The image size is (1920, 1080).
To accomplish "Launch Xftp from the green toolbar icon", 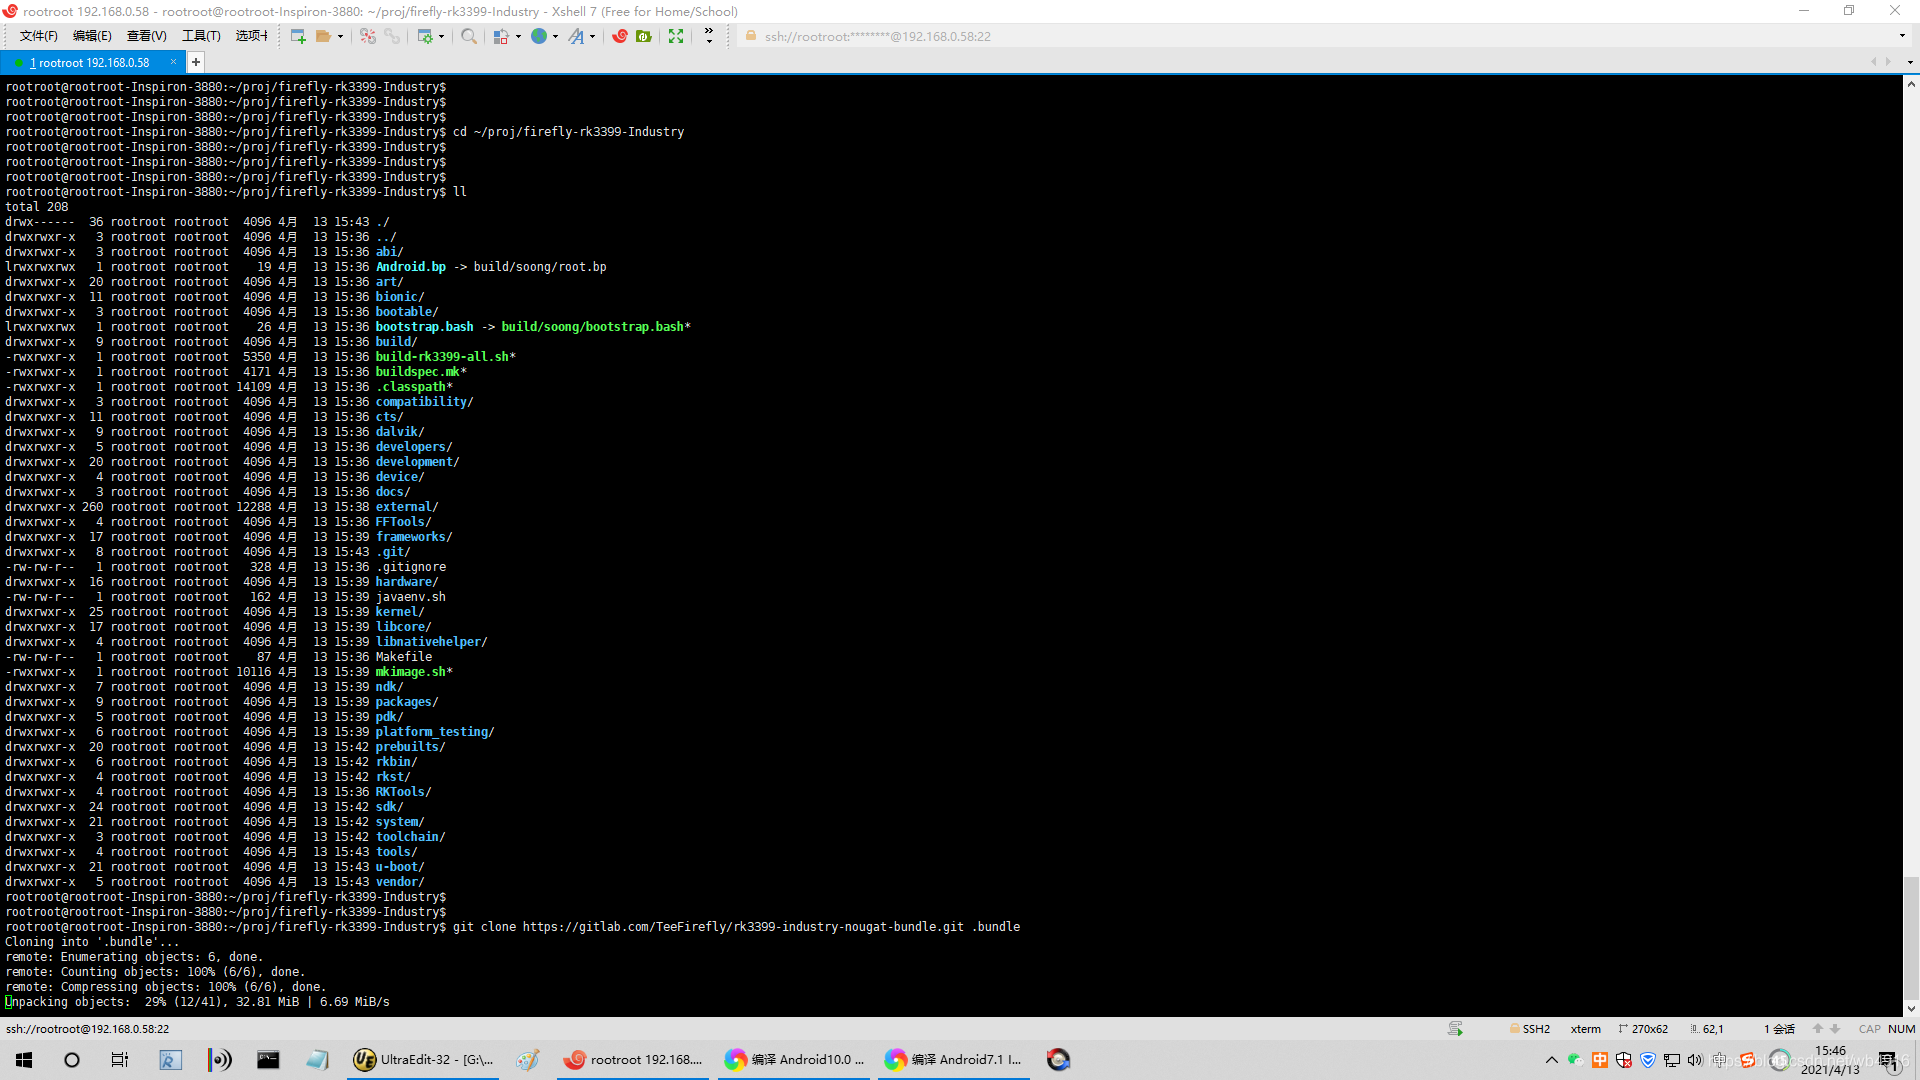I will click(x=644, y=36).
